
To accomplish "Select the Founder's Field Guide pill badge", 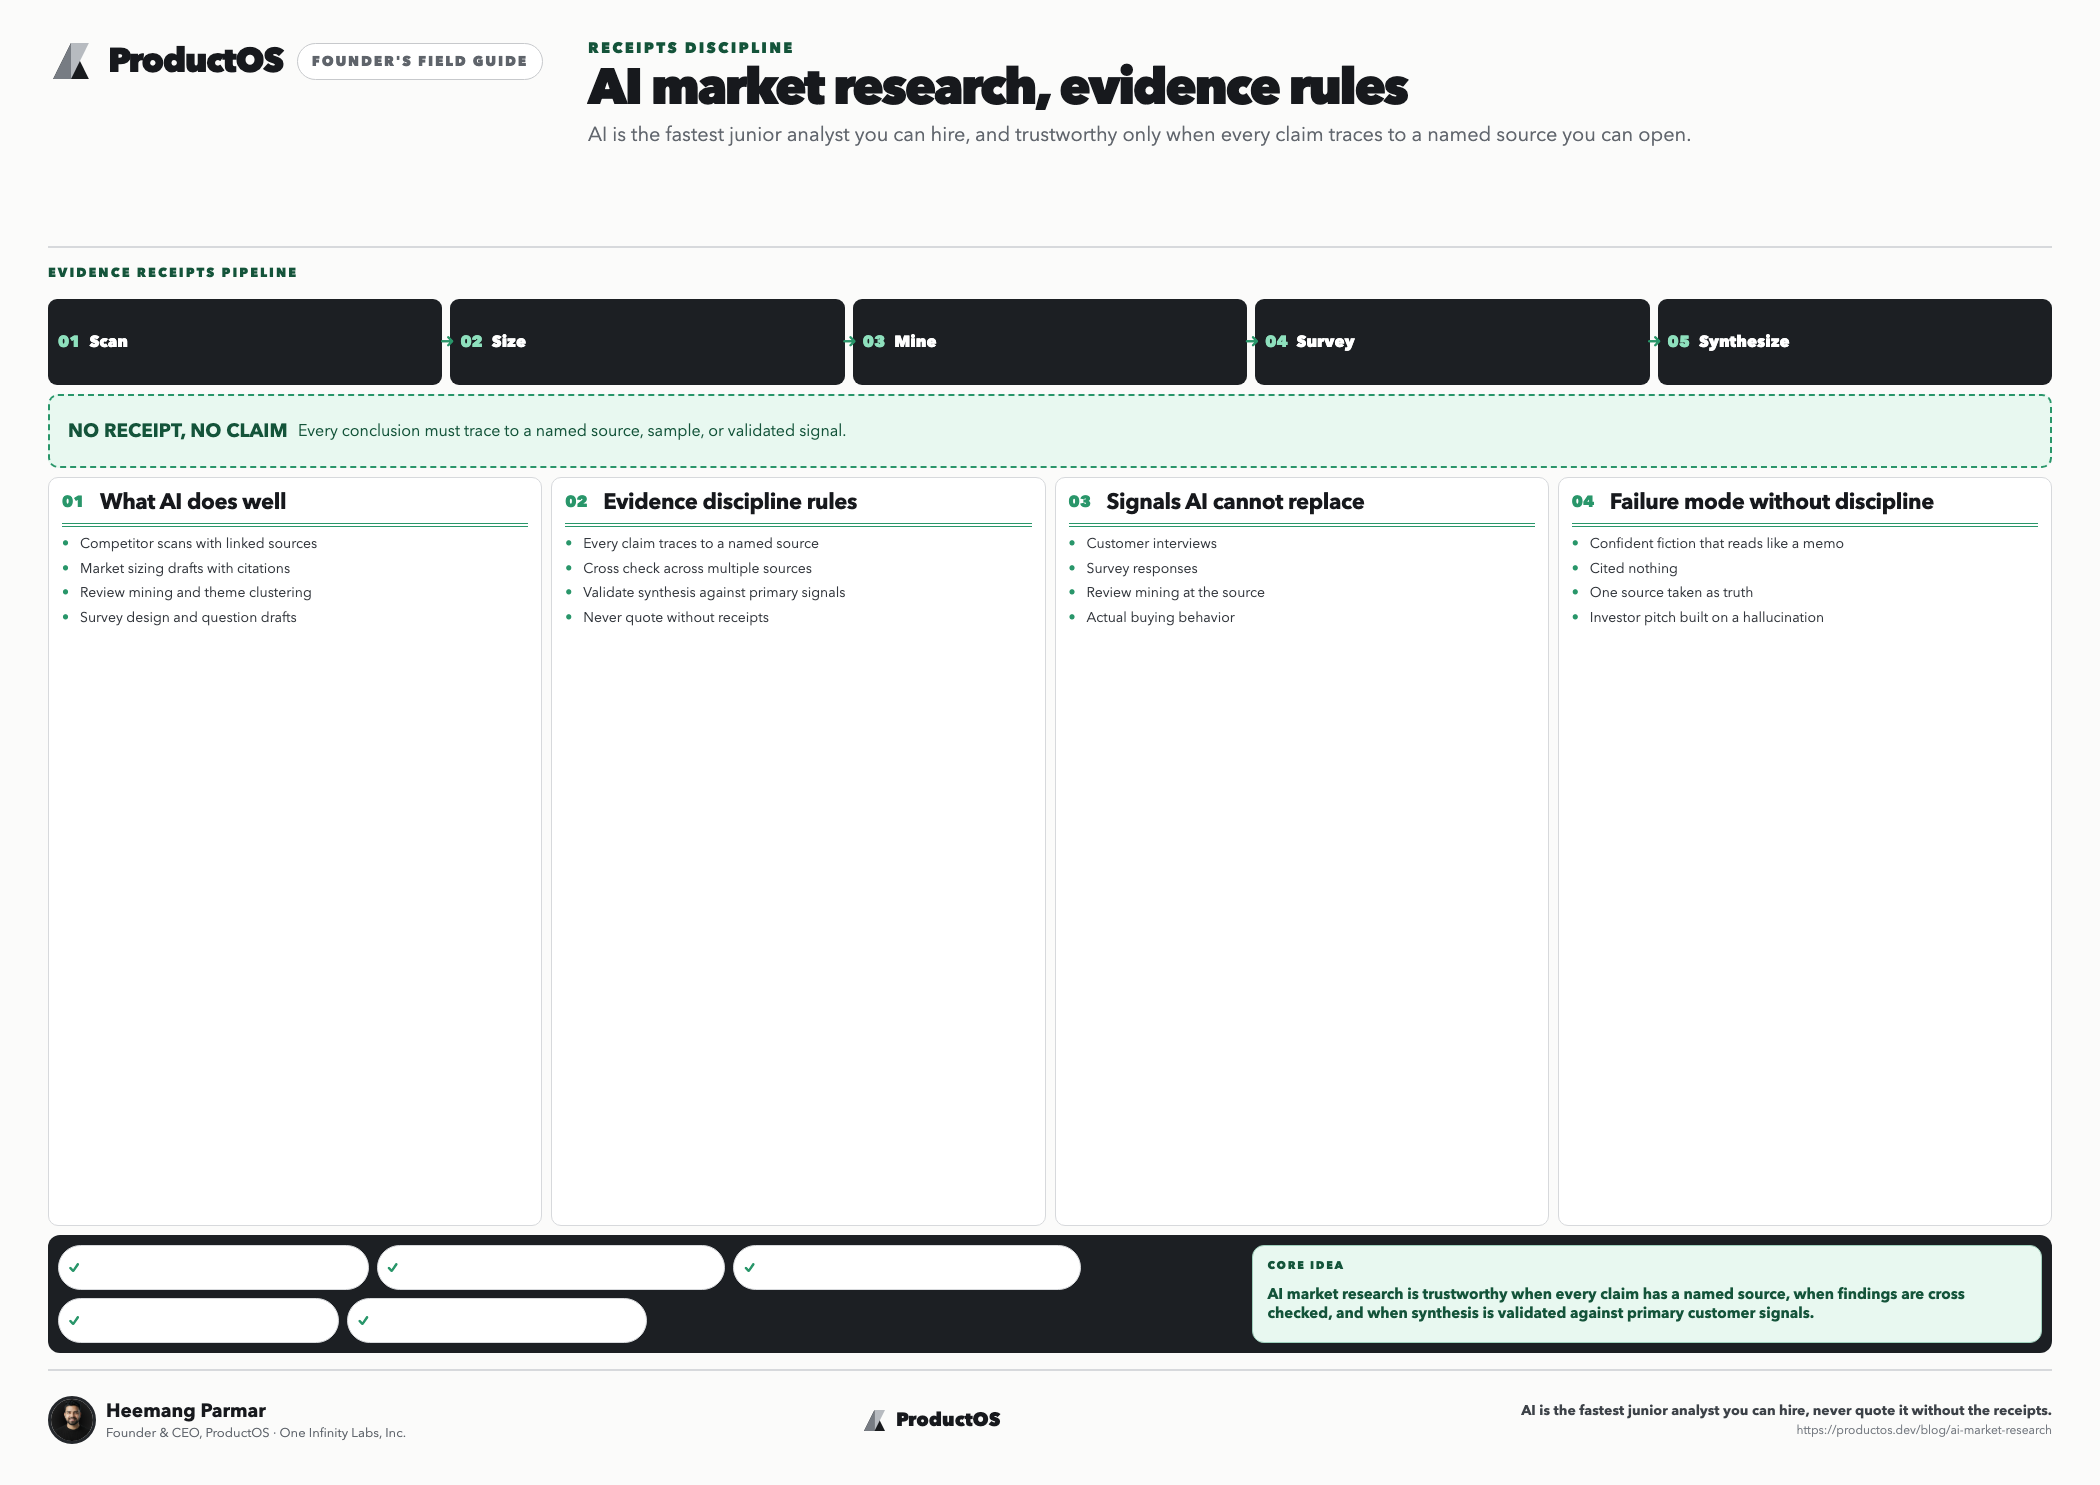I will [419, 61].
